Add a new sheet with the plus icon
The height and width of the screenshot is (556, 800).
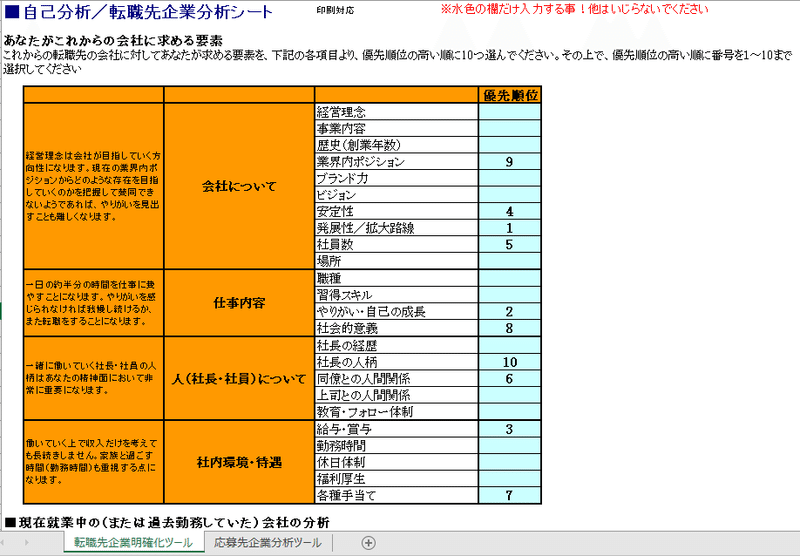click(368, 543)
